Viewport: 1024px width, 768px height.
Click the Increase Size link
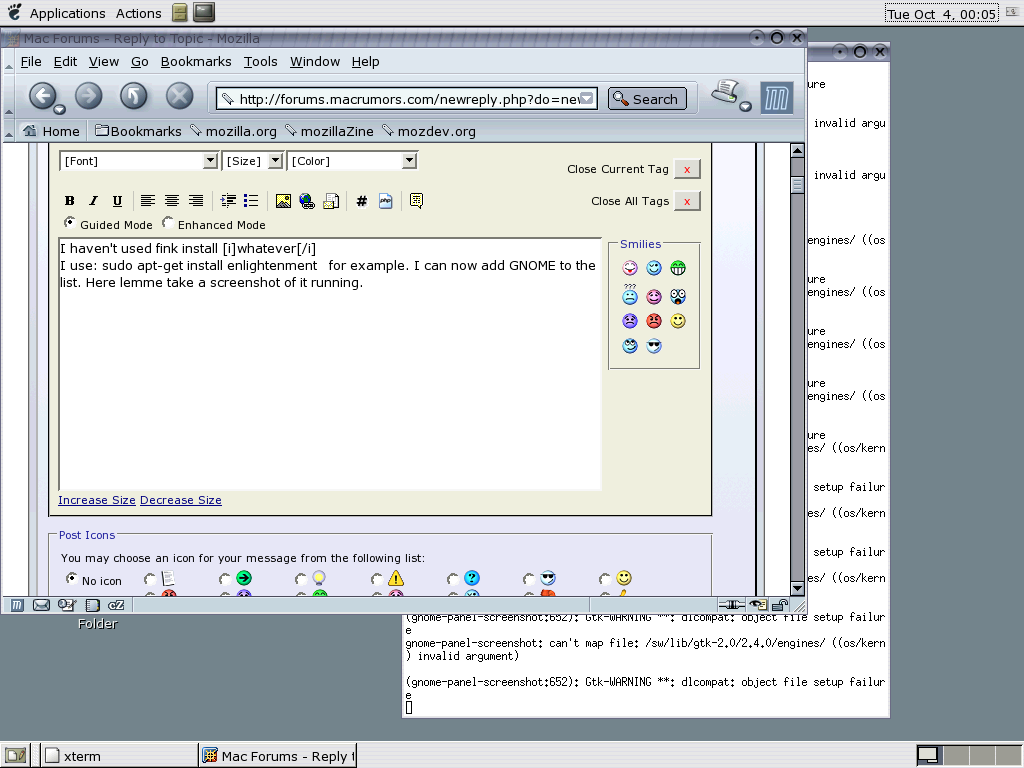(97, 500)
